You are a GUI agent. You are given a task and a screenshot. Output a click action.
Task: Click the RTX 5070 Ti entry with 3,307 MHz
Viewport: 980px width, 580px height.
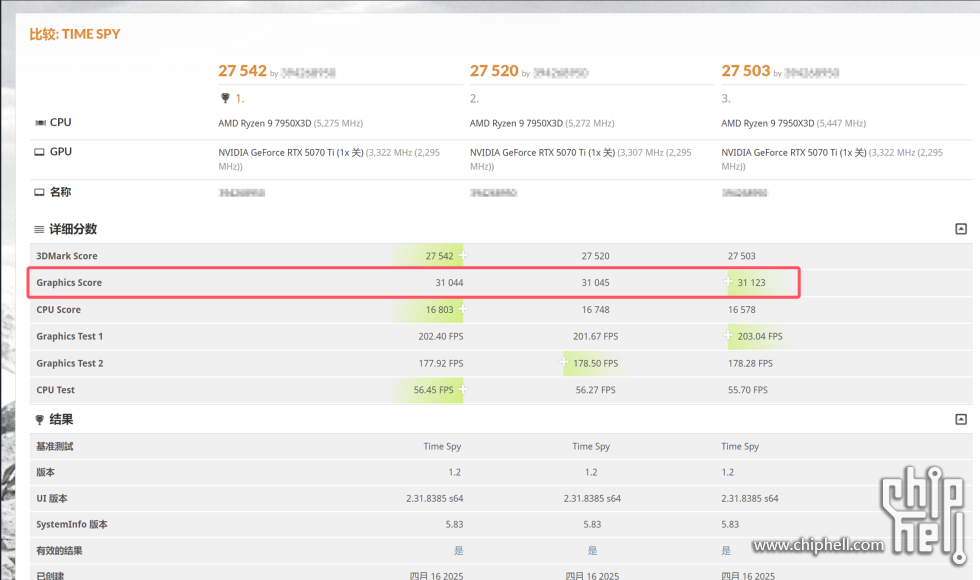(x=581, y=159)
